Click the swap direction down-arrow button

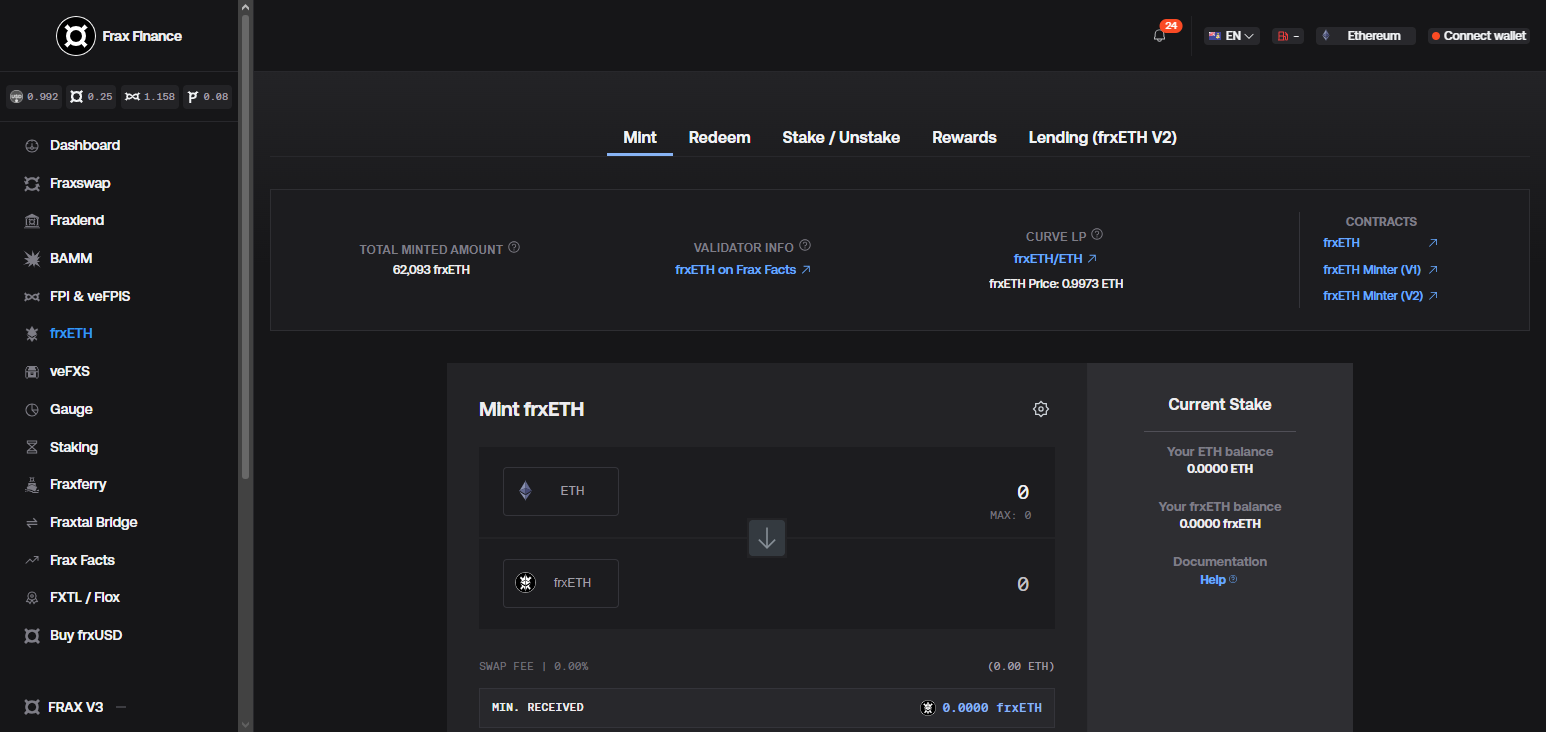point(767,538)
